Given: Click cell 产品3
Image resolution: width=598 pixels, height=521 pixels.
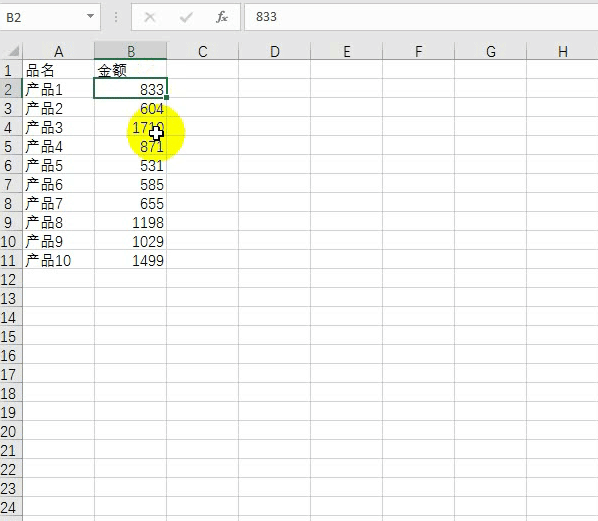Looking at the screenshot, I should click(x=58, y=127).
